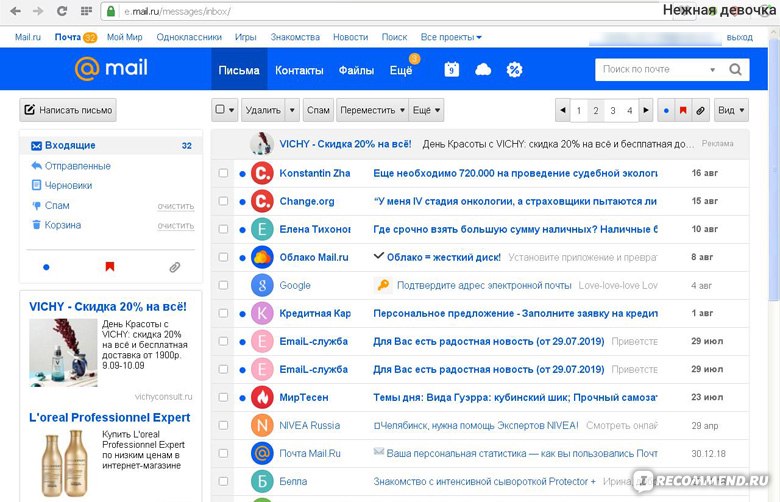Open the Входящие folder
Screen dimensions: 780x502
[x=111, y=145]
